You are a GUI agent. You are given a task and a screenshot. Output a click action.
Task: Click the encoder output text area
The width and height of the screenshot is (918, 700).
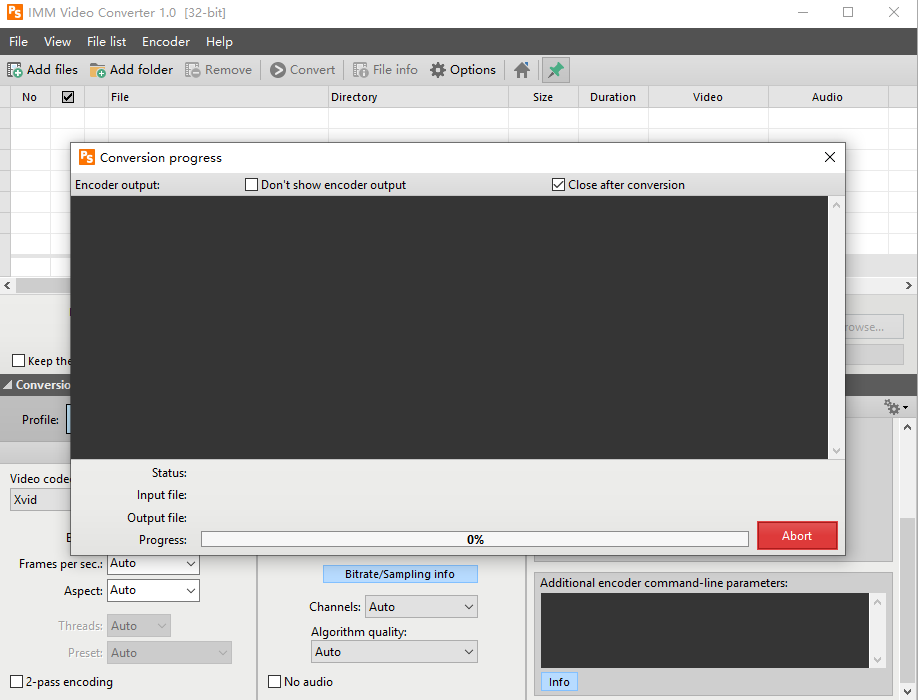click(449, 327)
